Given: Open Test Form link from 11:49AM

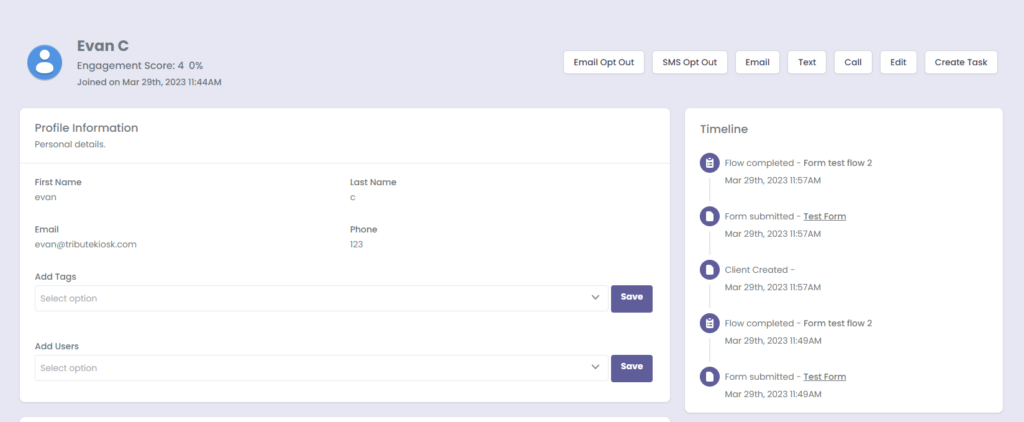Looking at the screenshot, I should click(824, 377).
